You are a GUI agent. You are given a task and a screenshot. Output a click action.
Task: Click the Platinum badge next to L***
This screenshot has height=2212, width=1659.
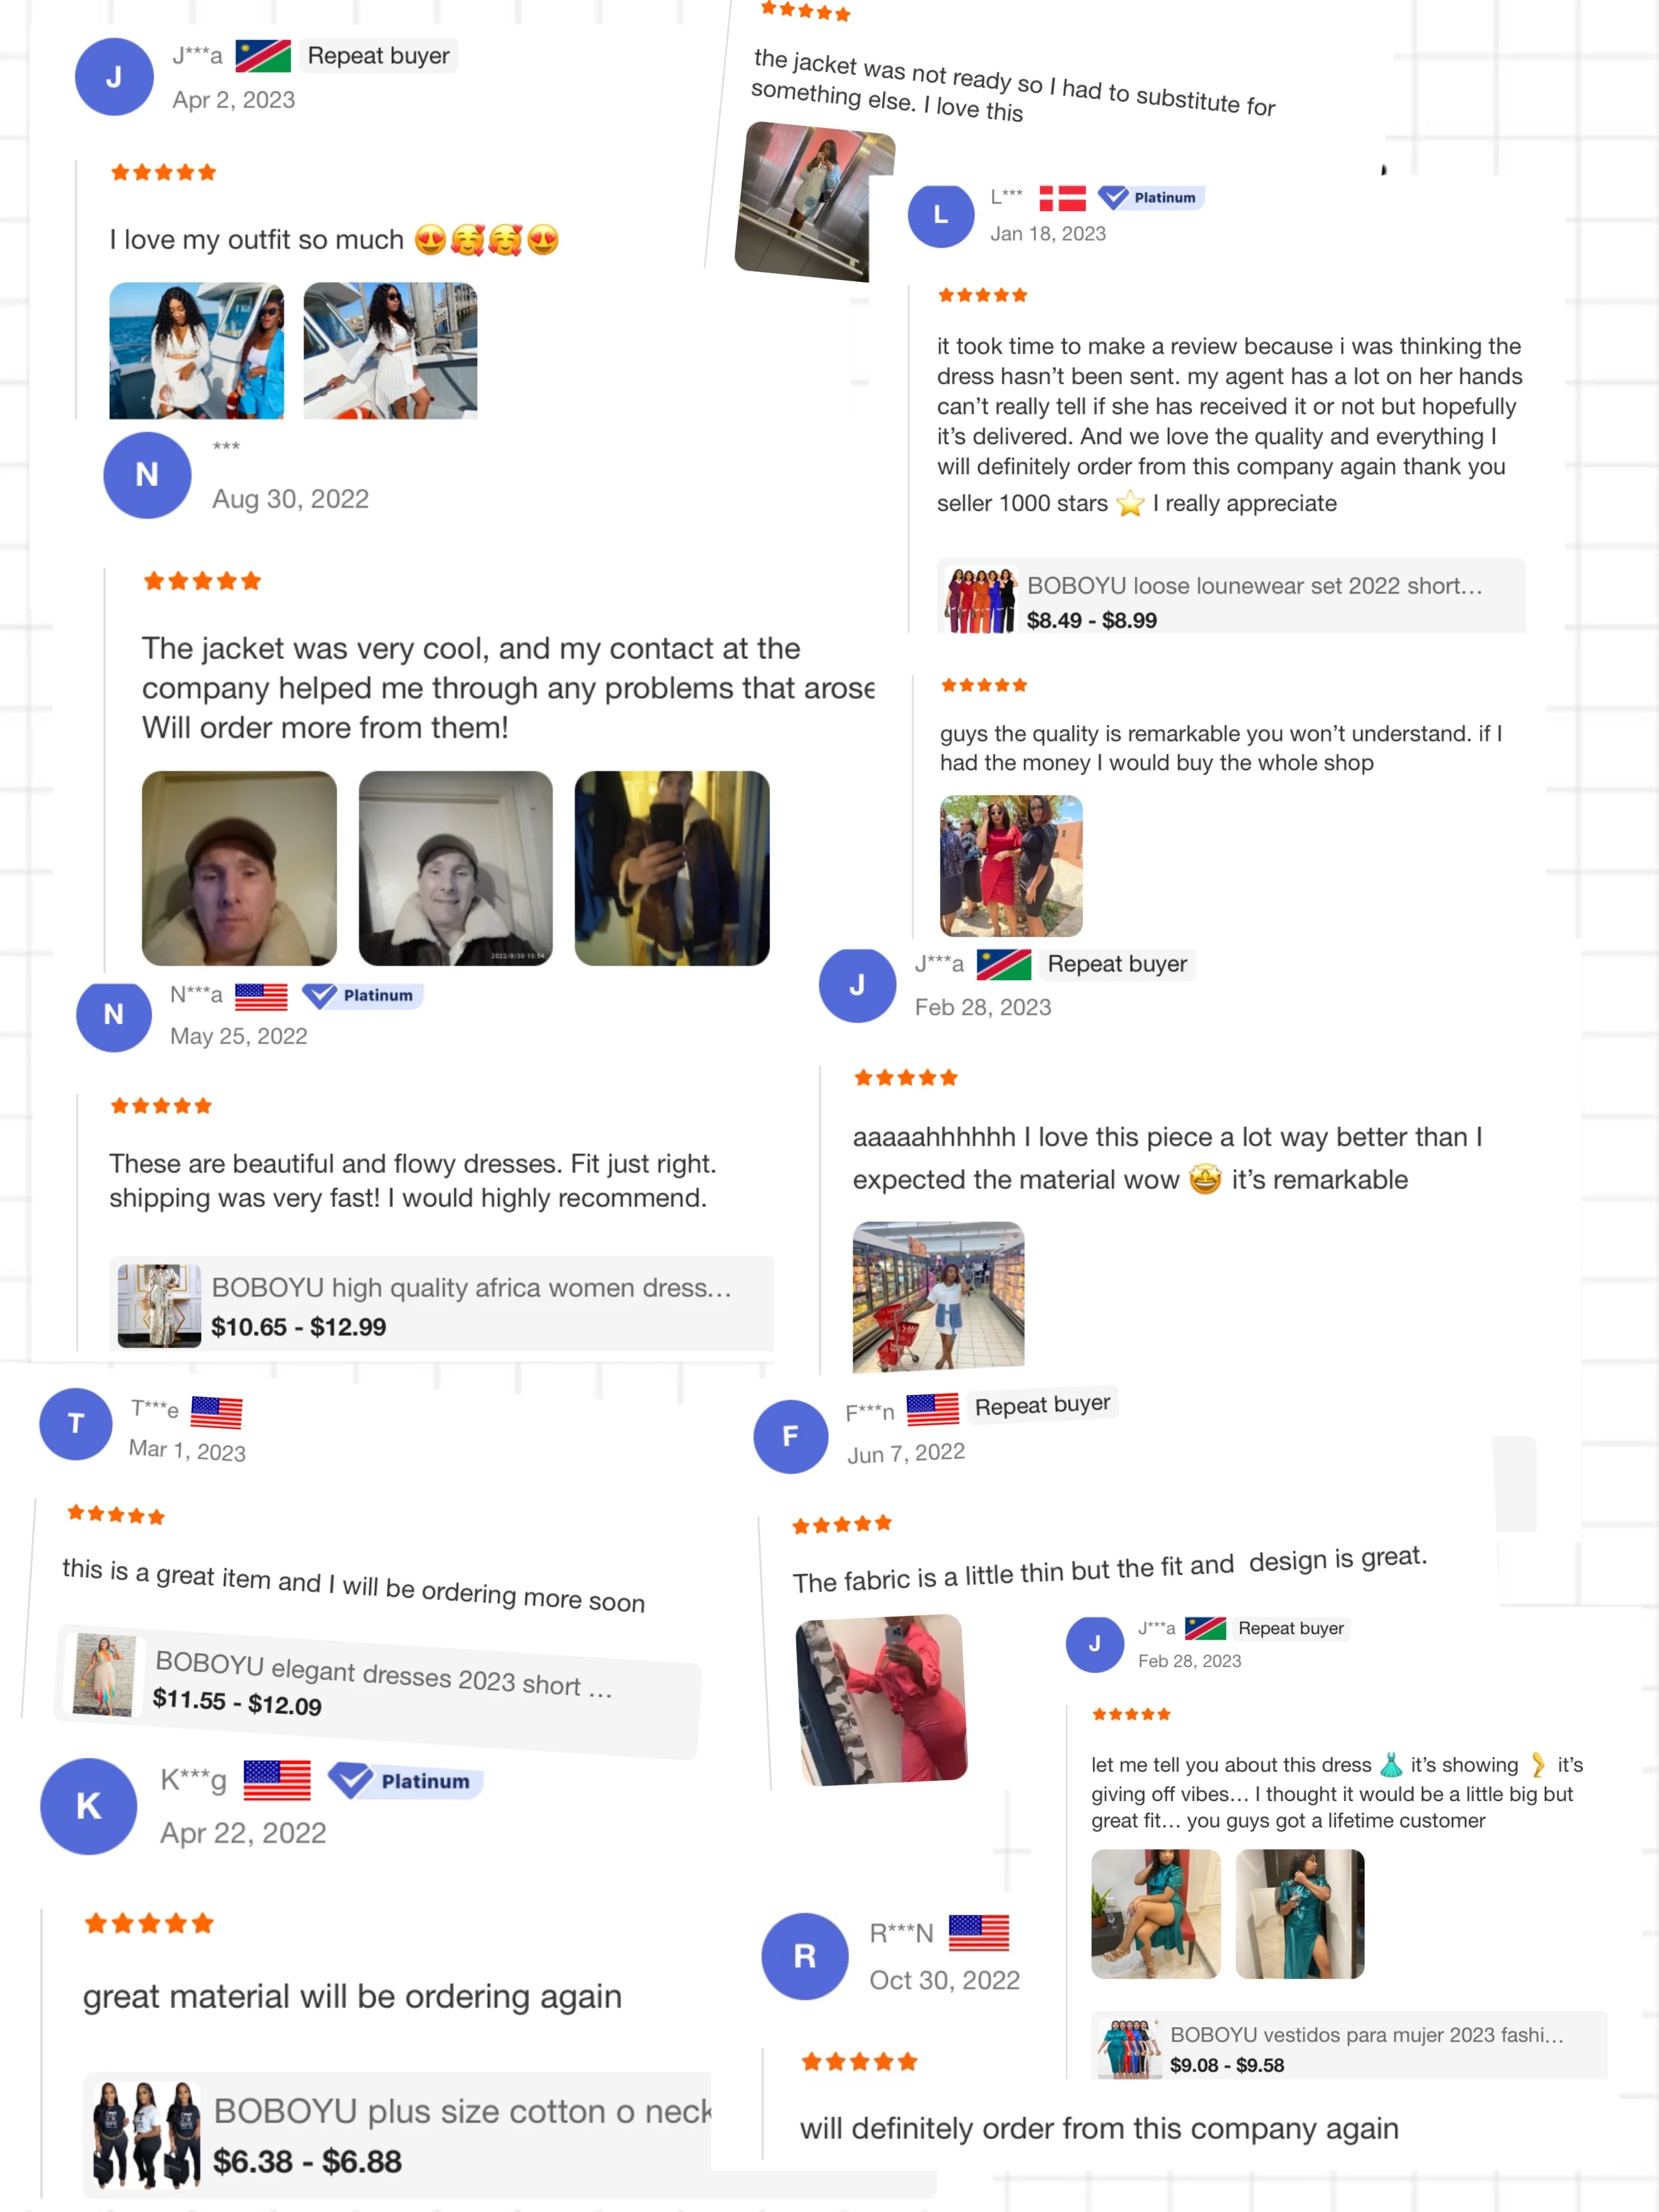coord(1151,197)
